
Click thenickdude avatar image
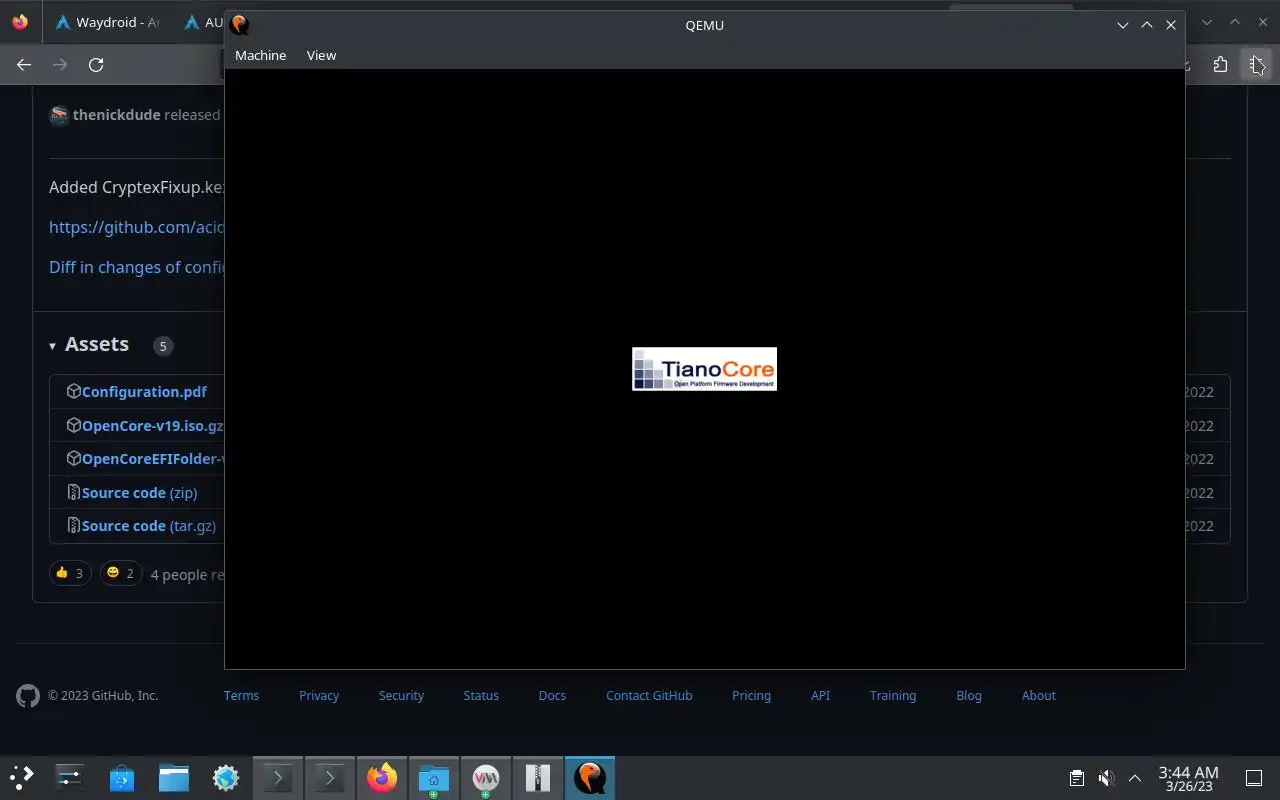(x=59, y=115)
